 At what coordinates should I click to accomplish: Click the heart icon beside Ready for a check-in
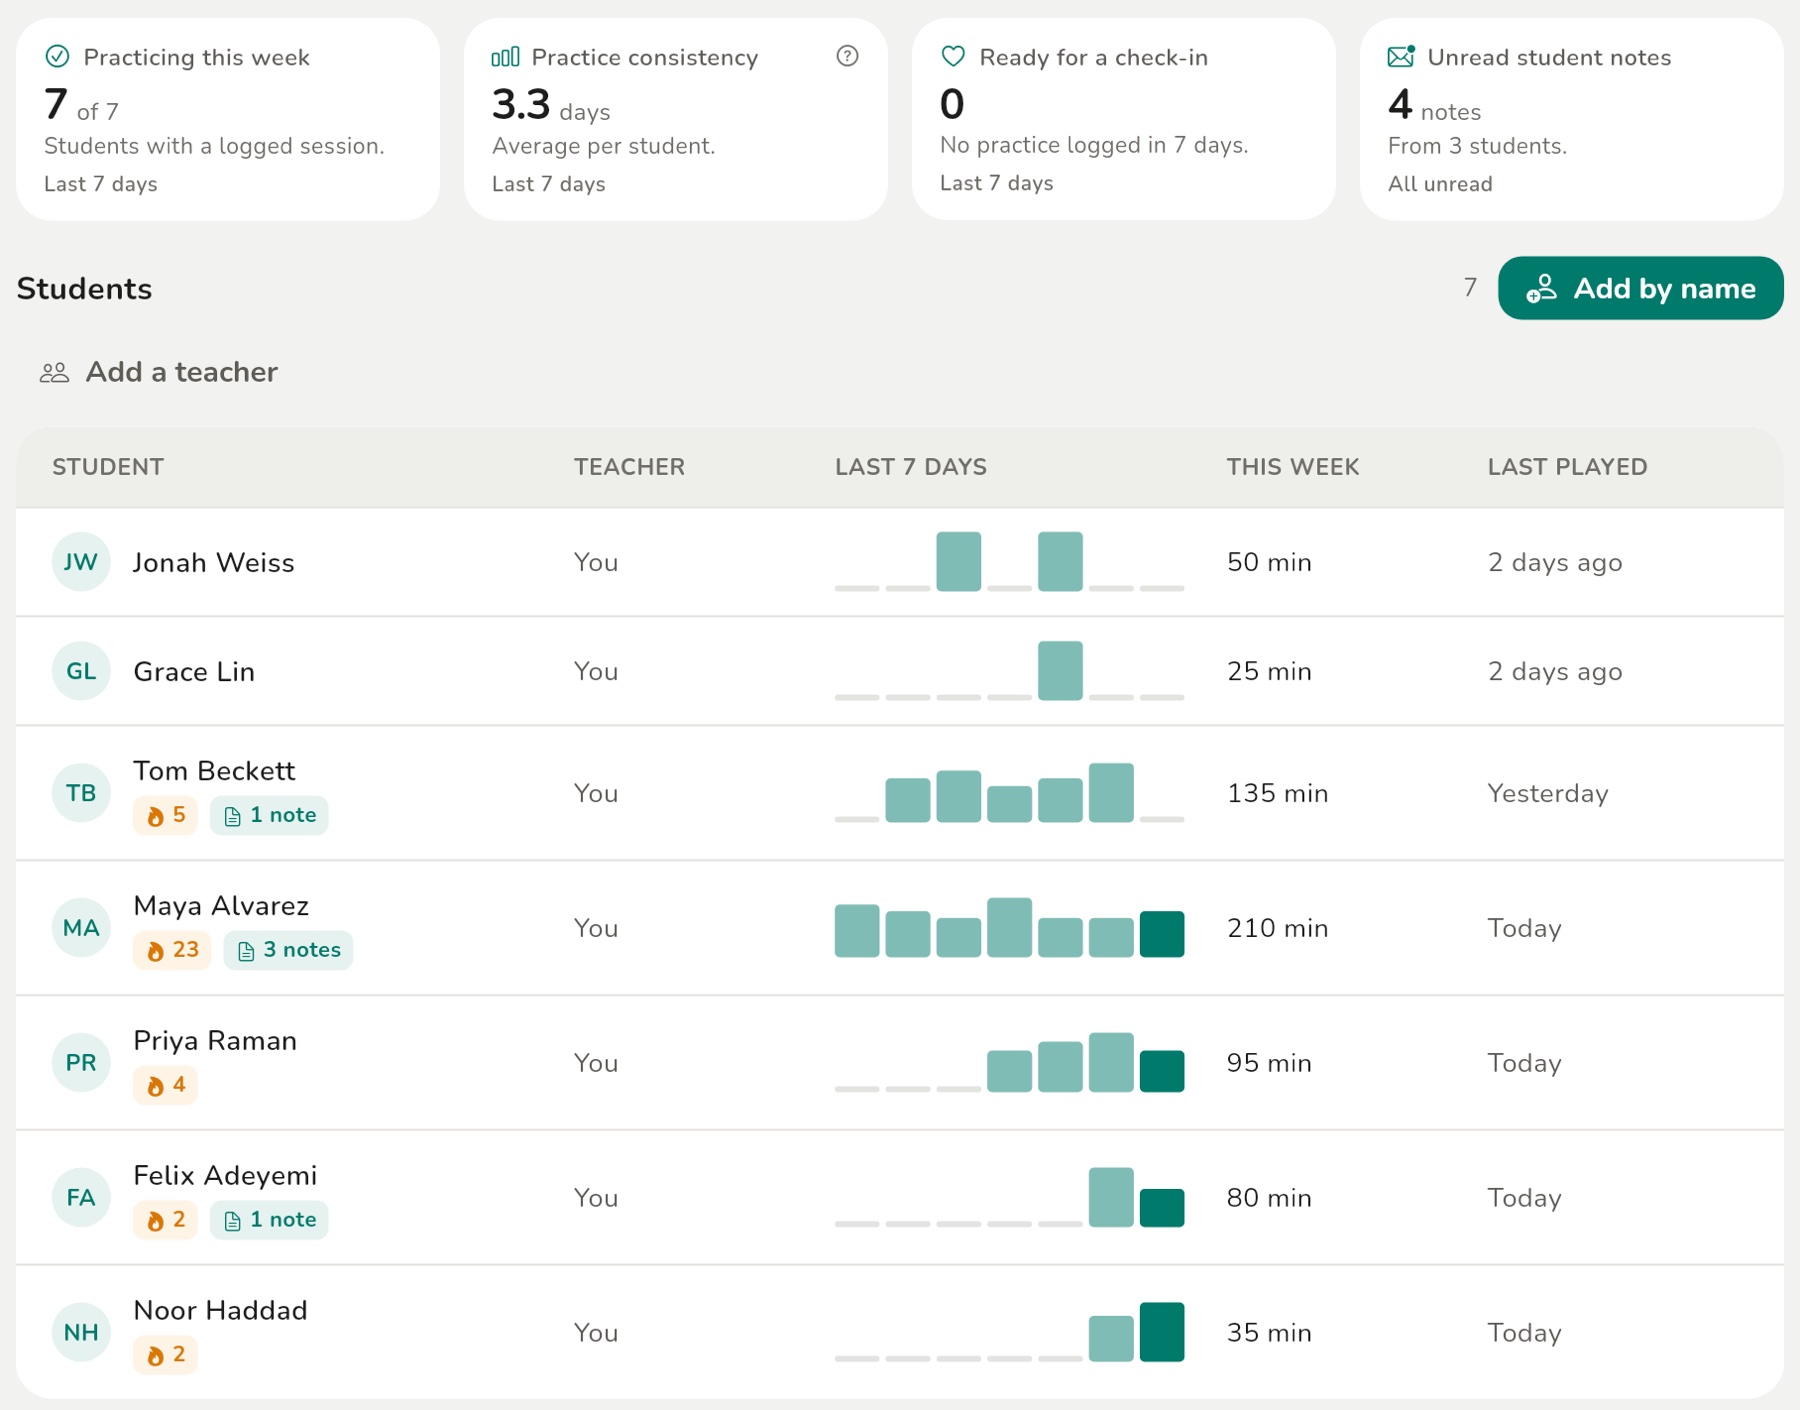tap(953, 56)
